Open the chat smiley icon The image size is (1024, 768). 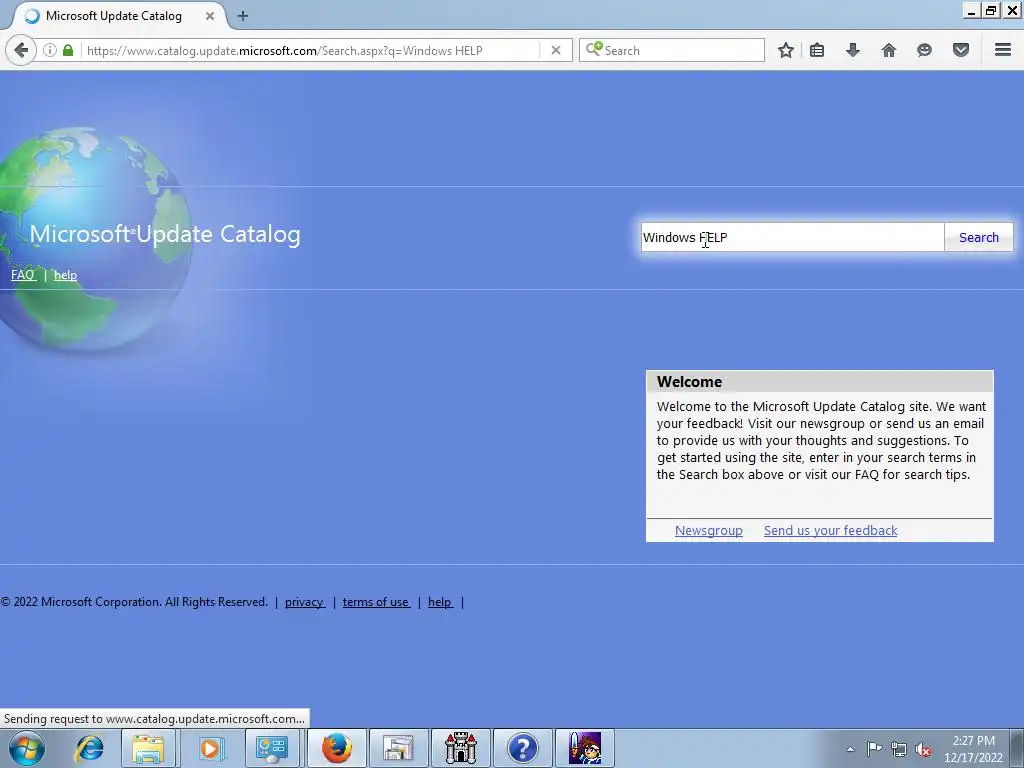[924, 50]
